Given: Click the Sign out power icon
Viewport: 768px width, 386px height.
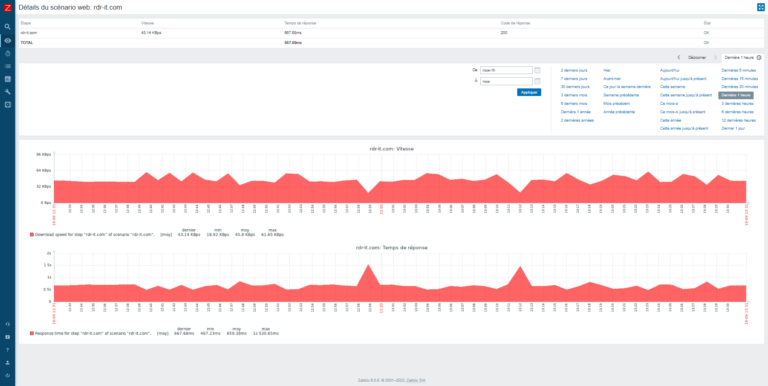Looking at the screenshot, I should tap(7, 375).
